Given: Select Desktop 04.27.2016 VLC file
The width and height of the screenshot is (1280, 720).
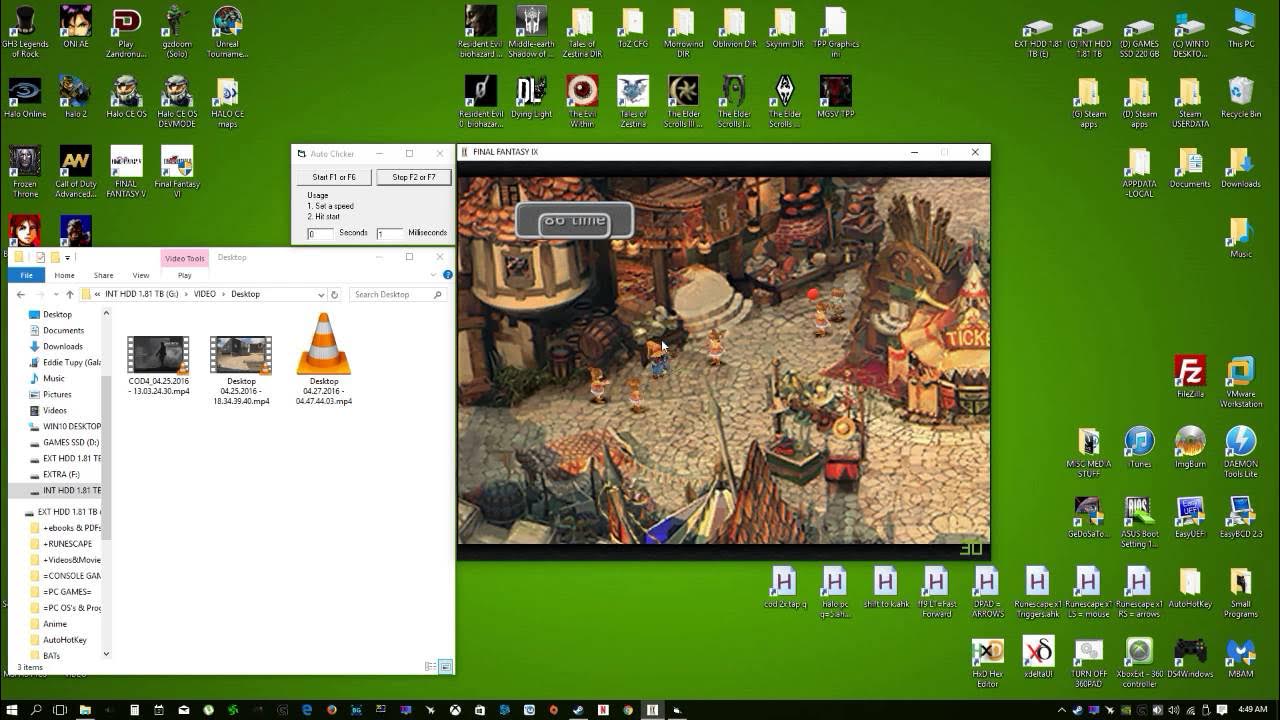Looking at the screenshot, I should 323,360.
